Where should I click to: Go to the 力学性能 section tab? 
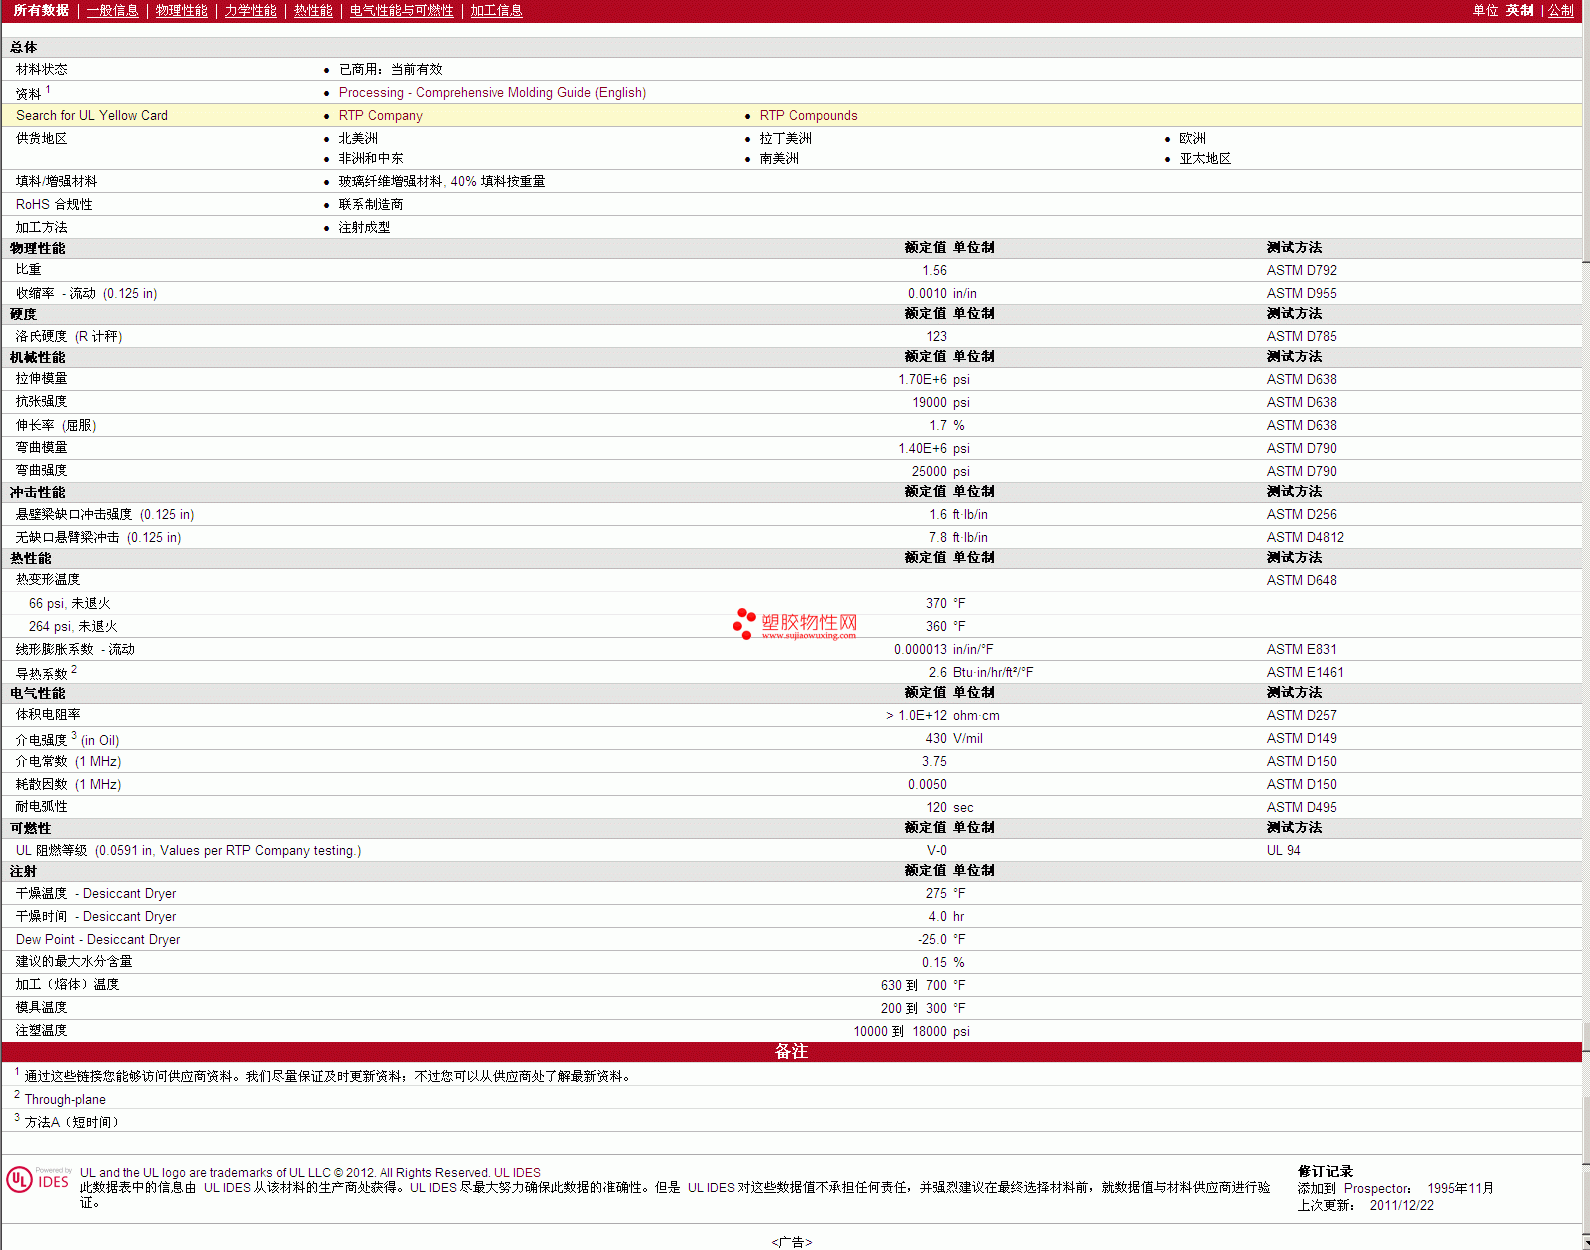click(250, 11)
